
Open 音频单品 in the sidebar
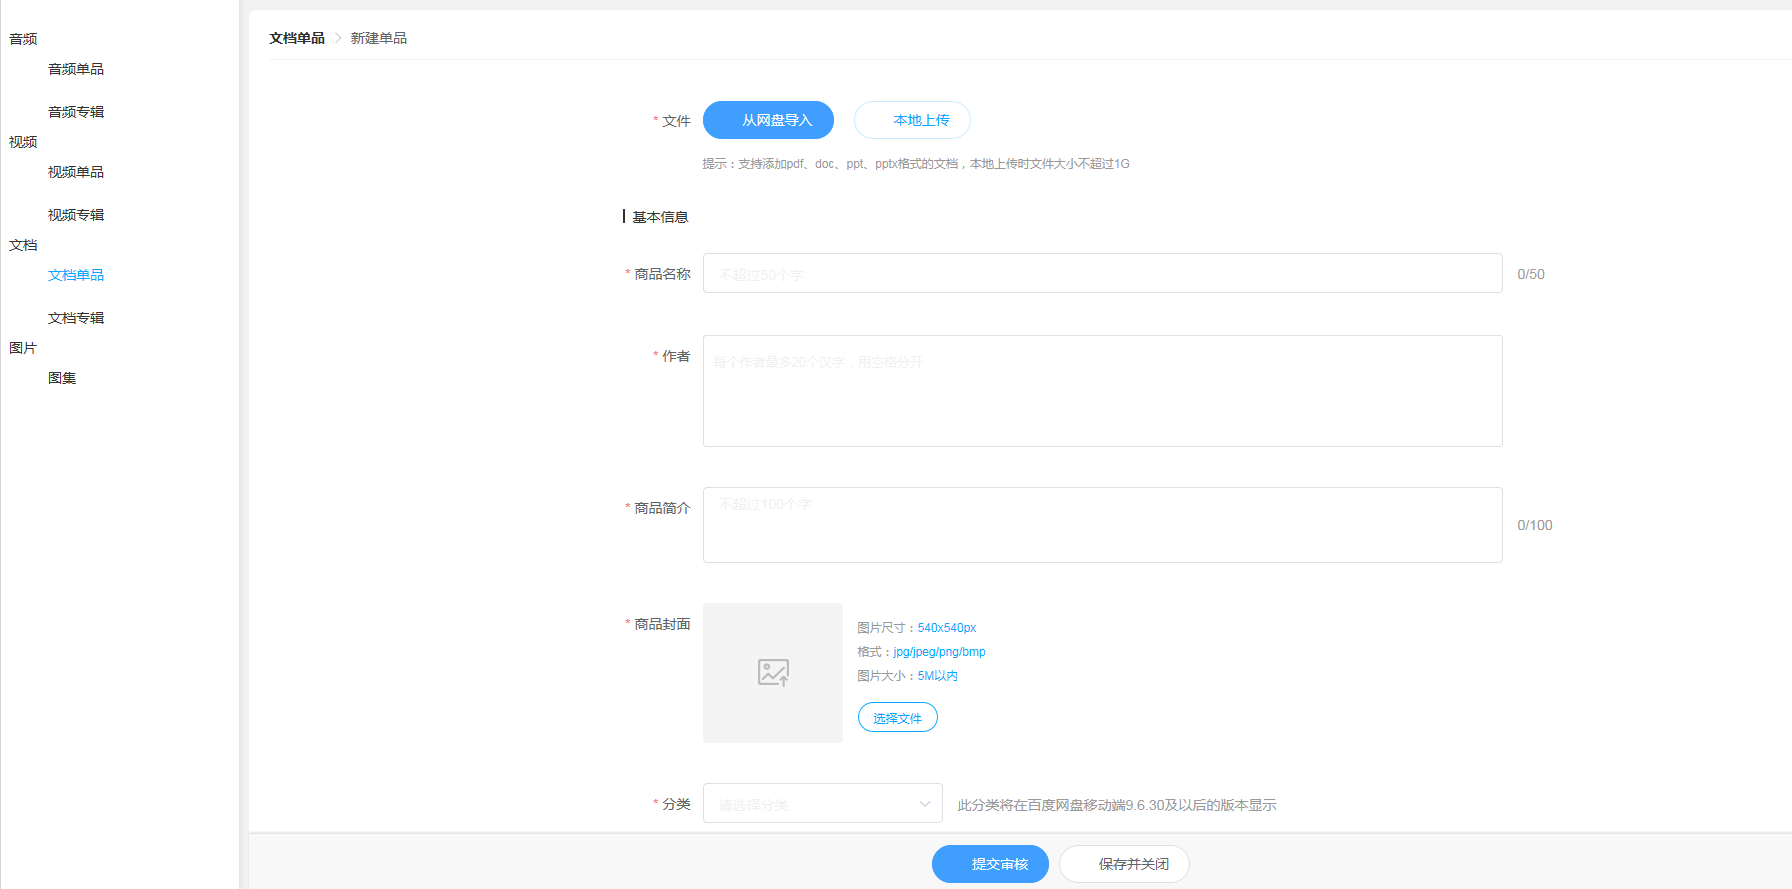pos(76,69)
